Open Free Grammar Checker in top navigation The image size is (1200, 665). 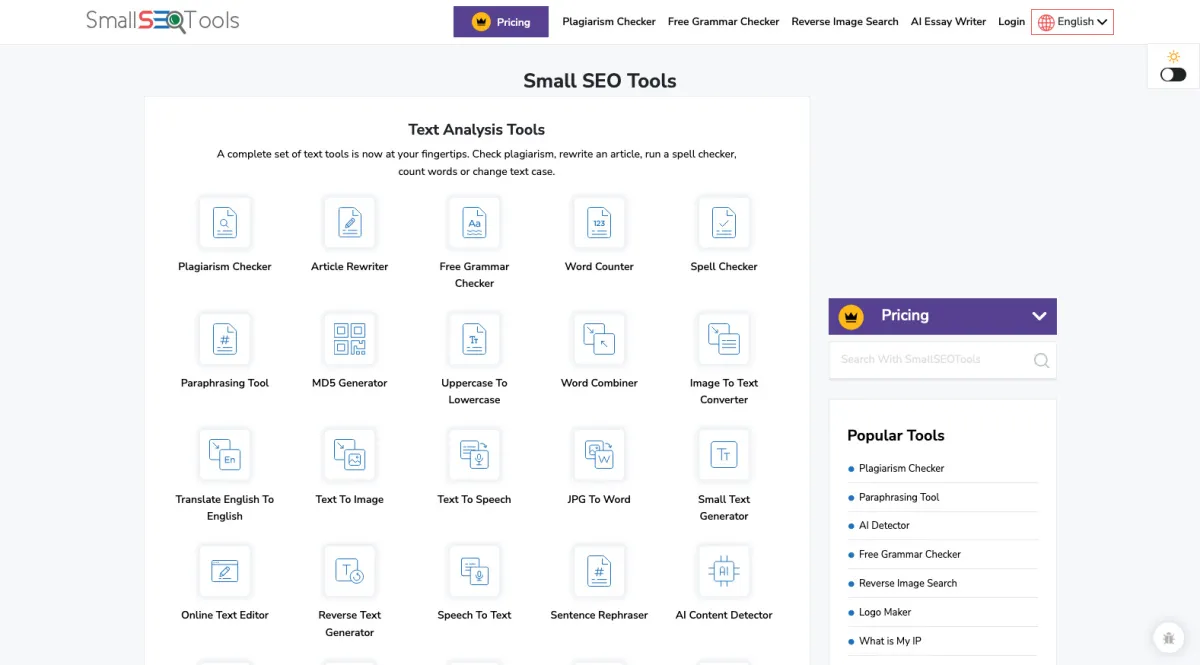[x=723, y=21]
